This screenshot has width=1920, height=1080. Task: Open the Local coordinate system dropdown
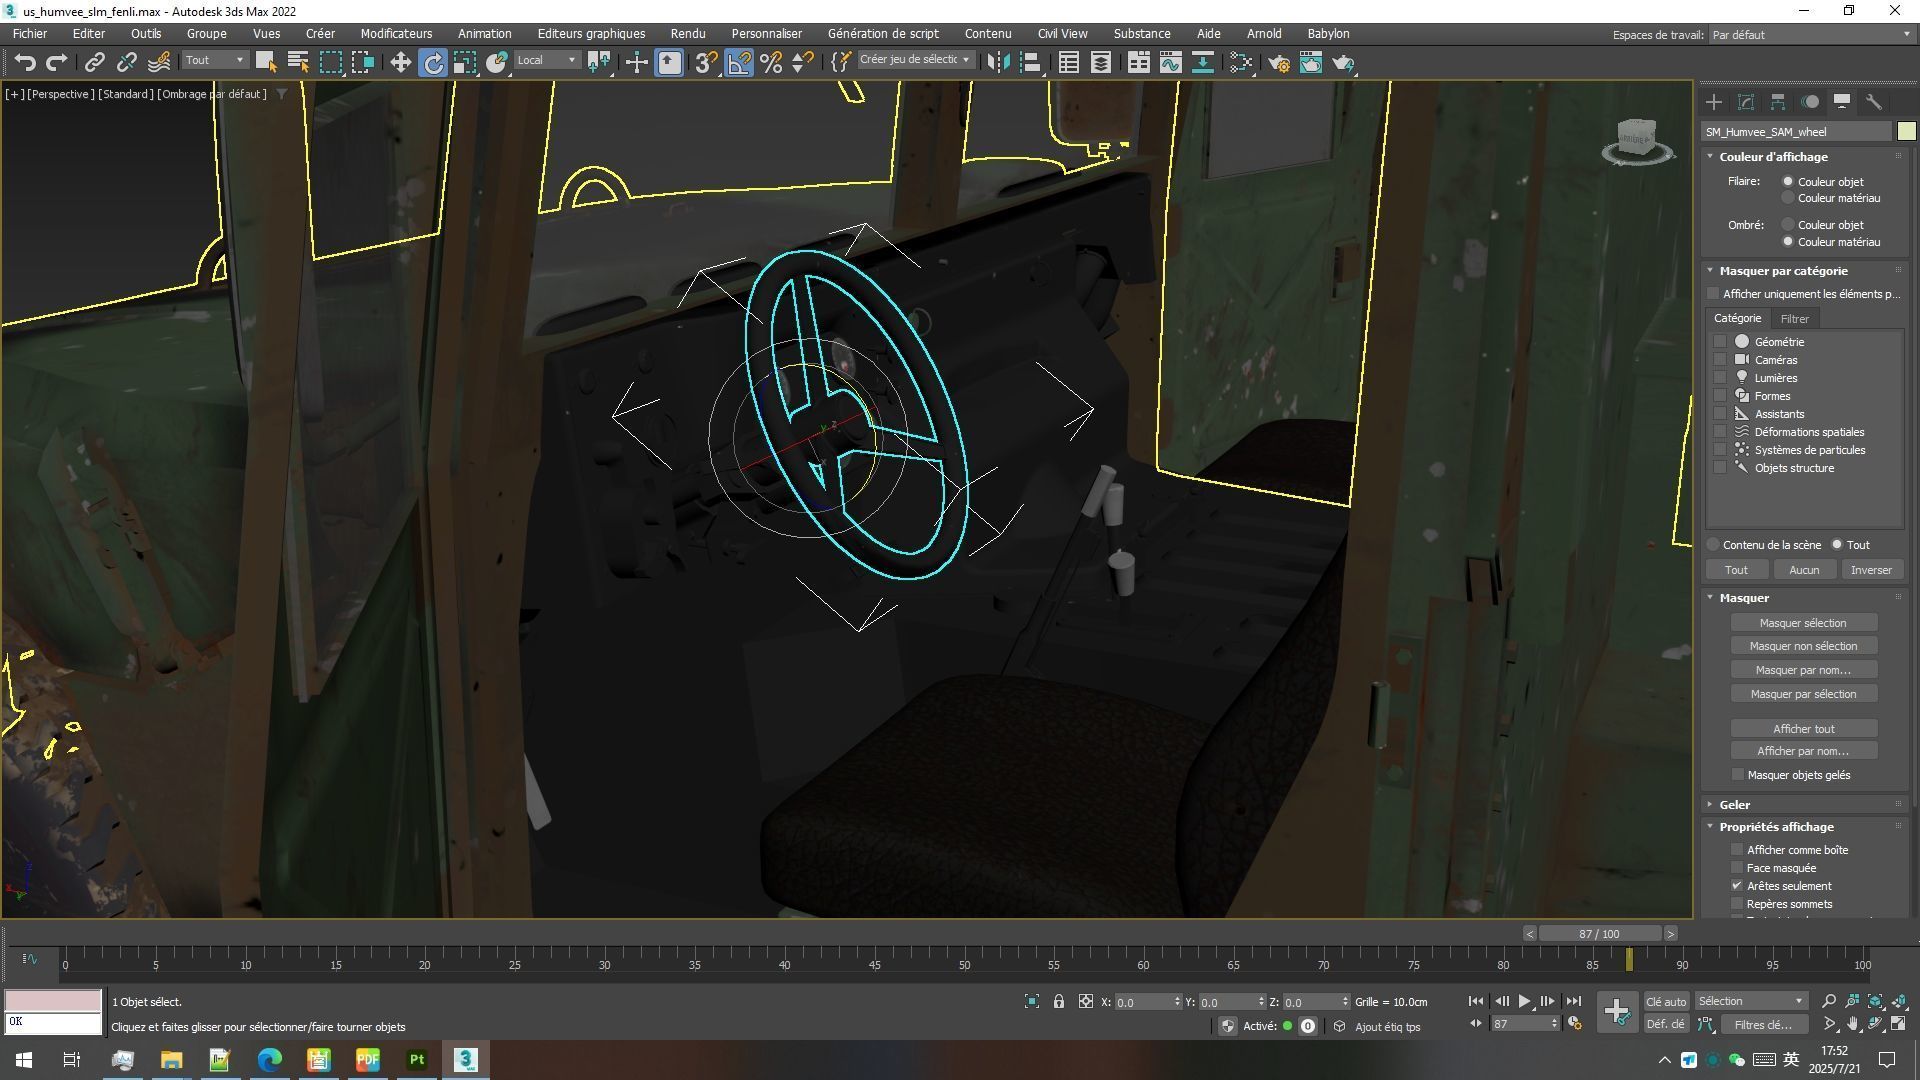tap(547, 61)
